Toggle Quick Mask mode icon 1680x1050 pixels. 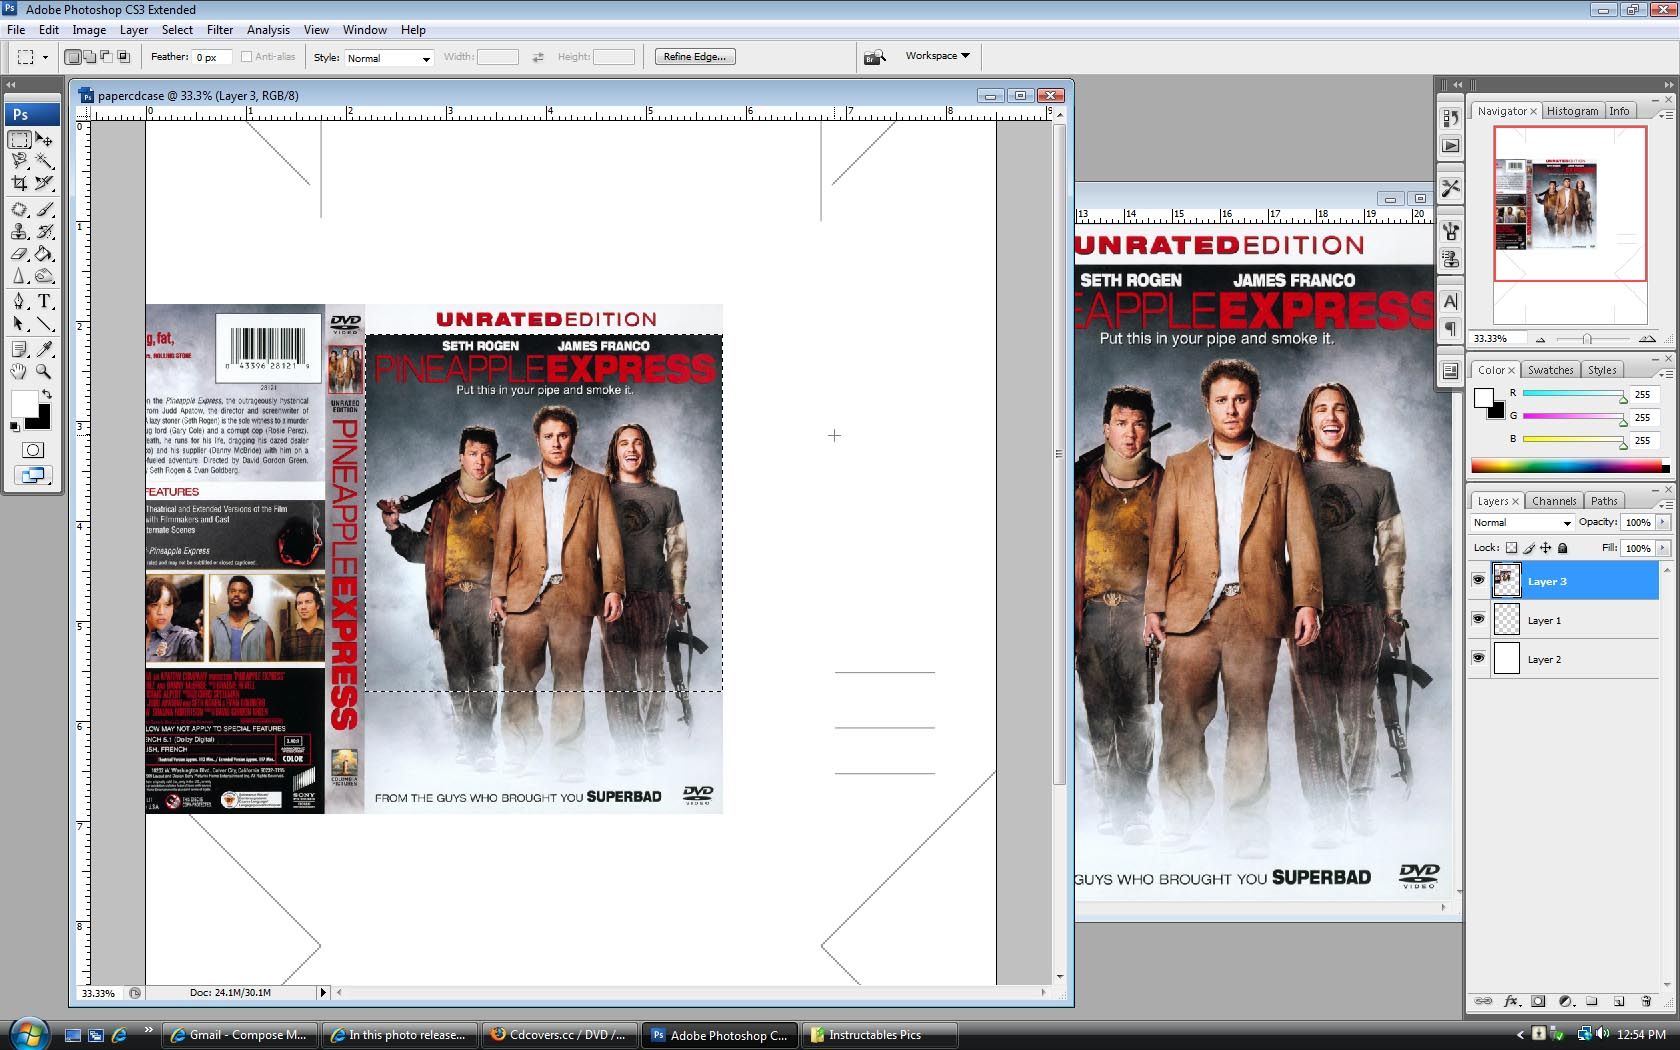click(32, 450)
